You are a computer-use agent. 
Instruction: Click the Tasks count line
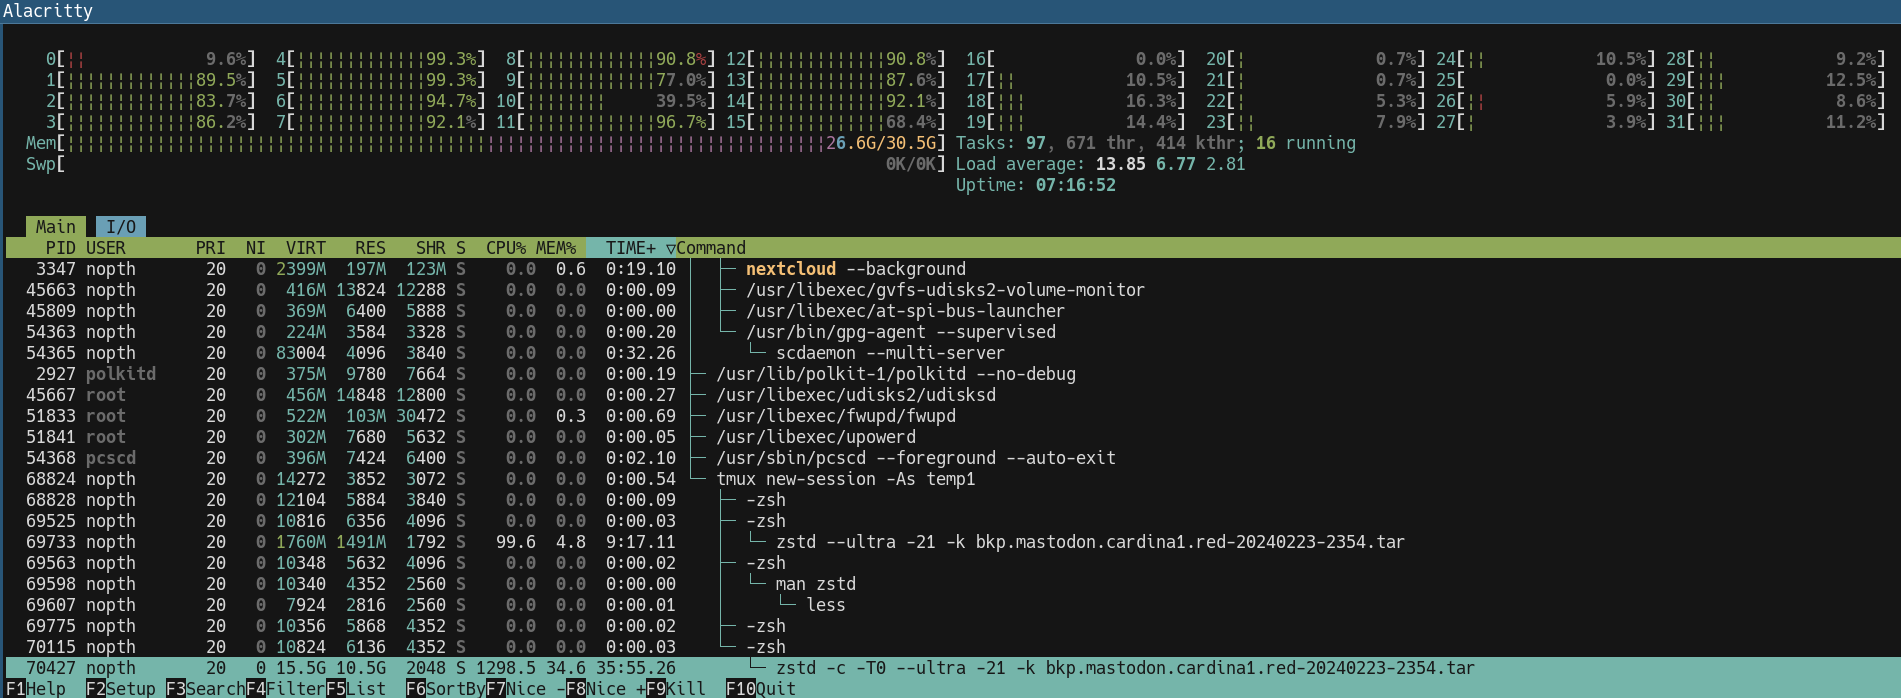[x=1156, y=143]
